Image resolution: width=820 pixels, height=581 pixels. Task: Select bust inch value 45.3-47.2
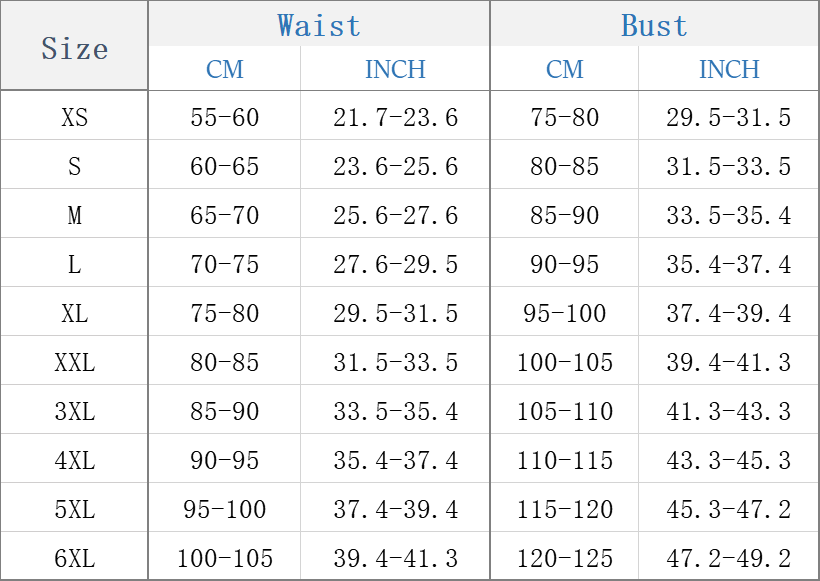[x=729, y=510]
